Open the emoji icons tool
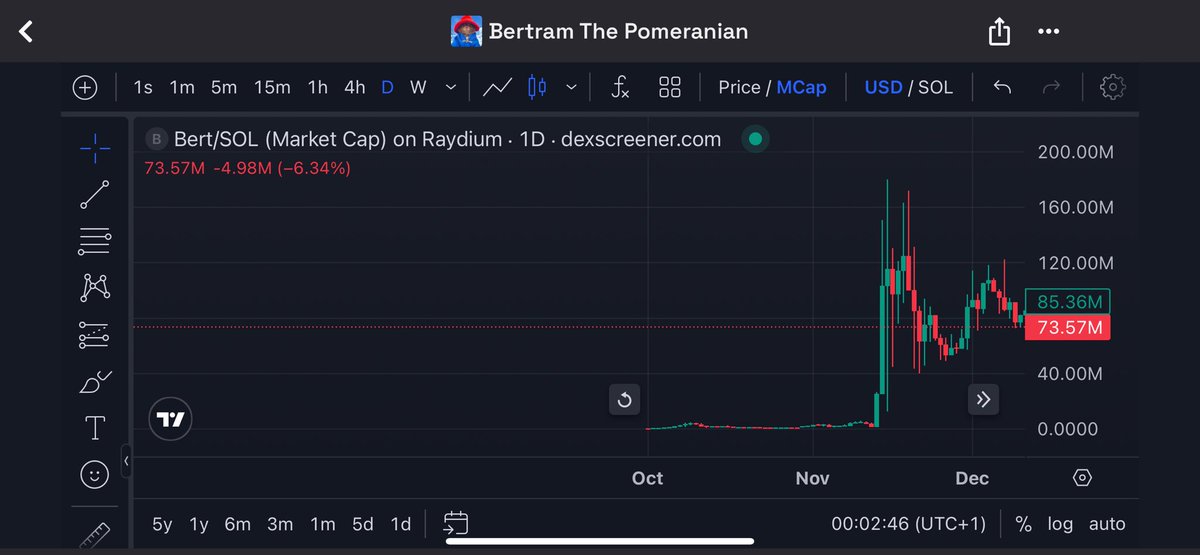The image size is (1200, 555). click(95, 476)
